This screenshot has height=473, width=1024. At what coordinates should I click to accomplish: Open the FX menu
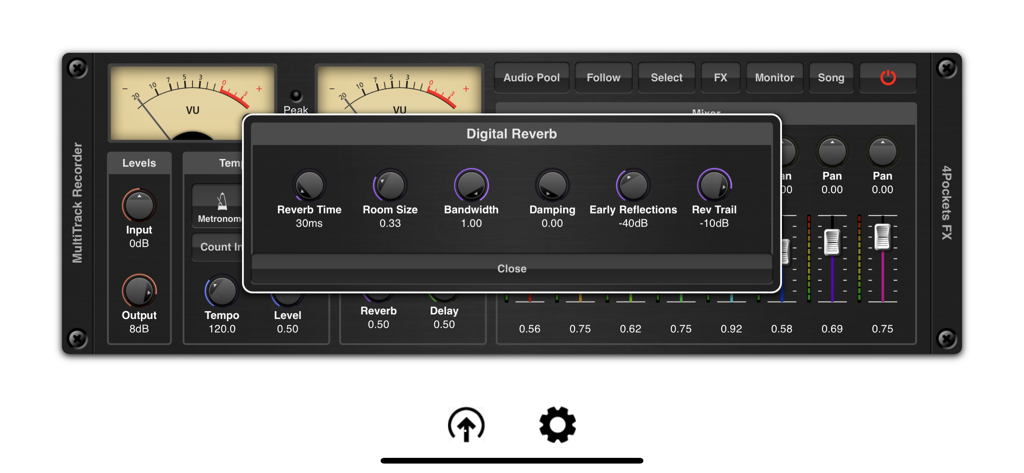[x=720, y=78]
